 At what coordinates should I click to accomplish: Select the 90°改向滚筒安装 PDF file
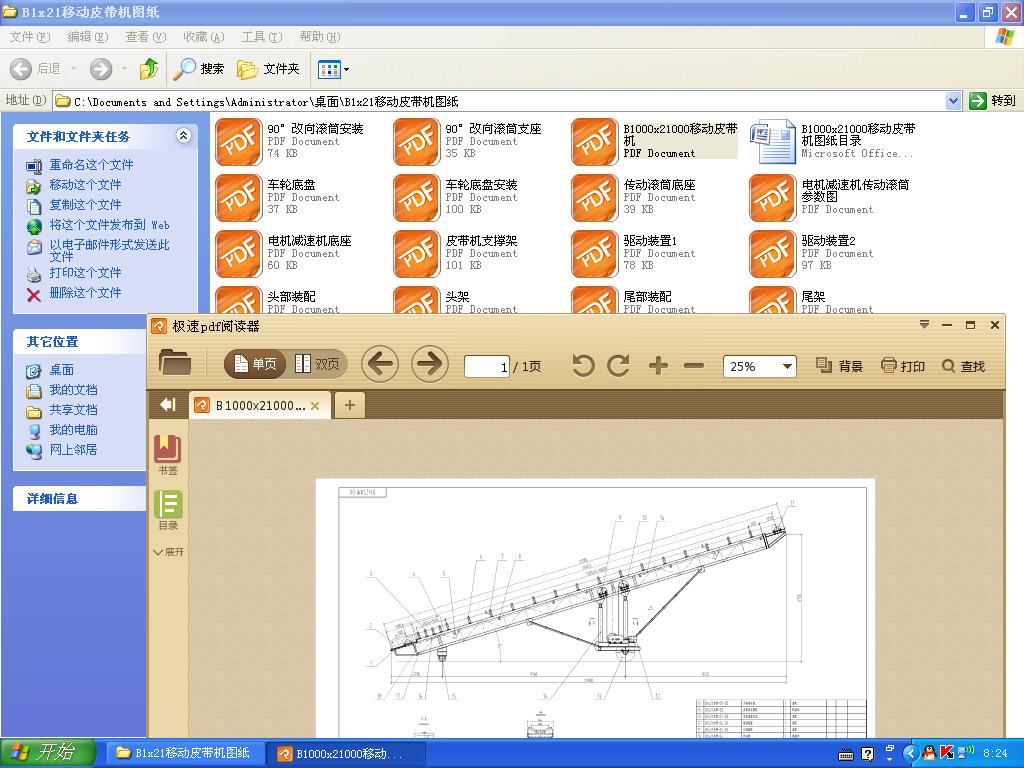pos(291,141)
